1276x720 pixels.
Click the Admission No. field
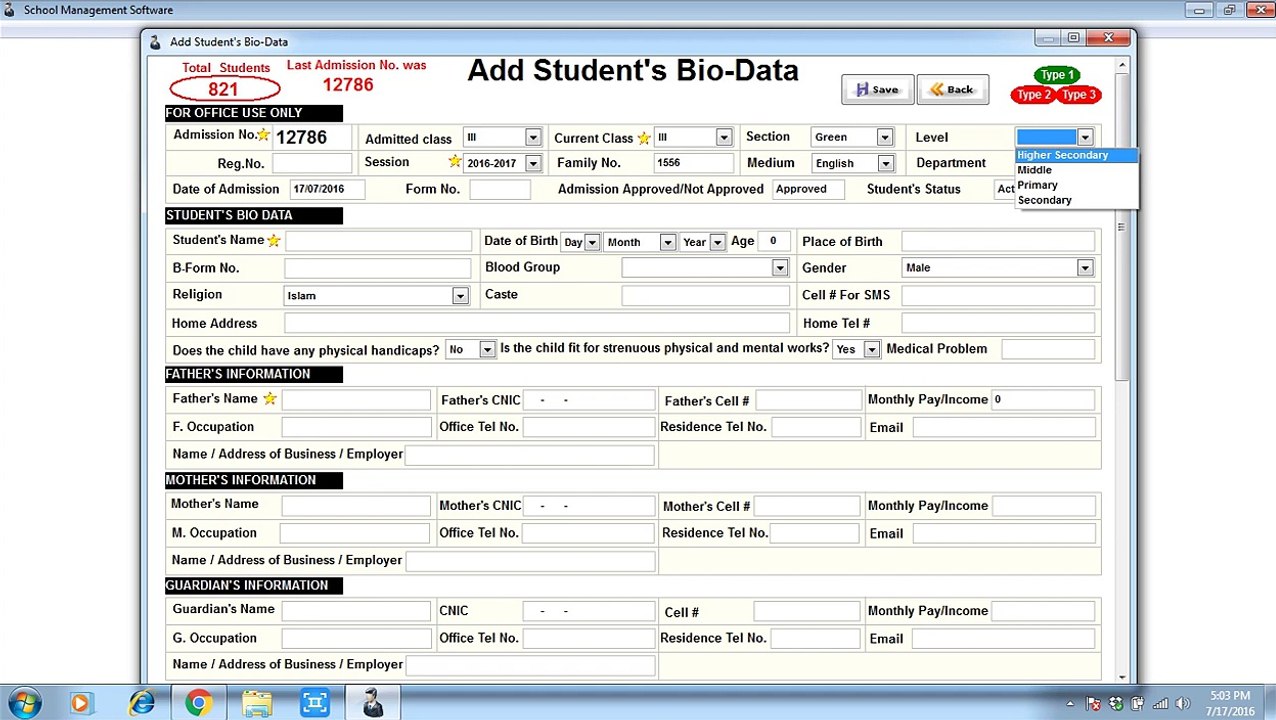[x=313, y=137]
